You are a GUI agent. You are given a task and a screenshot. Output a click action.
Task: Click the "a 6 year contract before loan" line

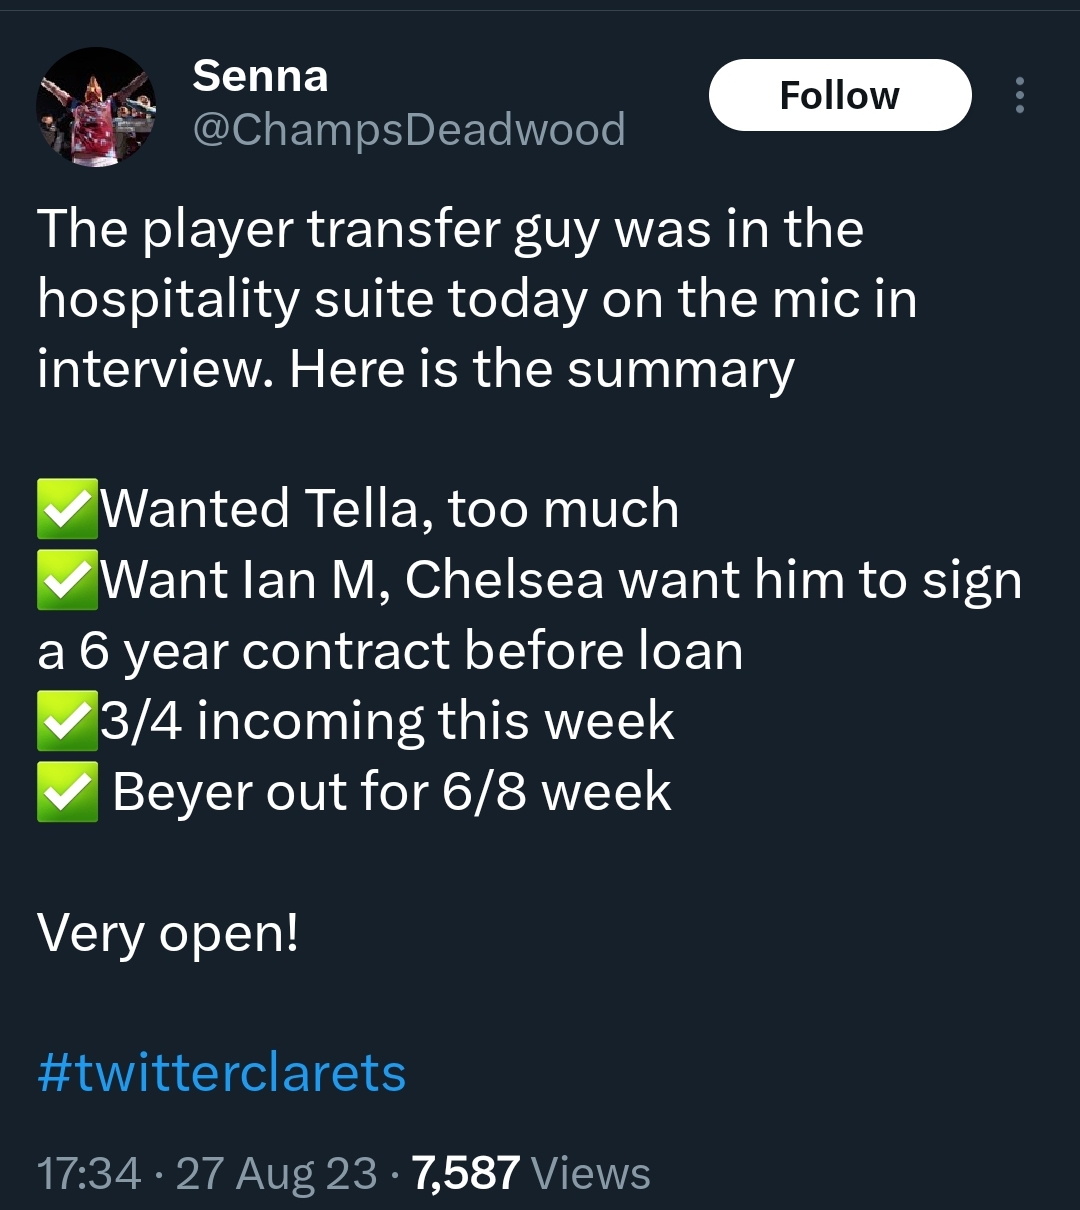[x=390, y=651]
